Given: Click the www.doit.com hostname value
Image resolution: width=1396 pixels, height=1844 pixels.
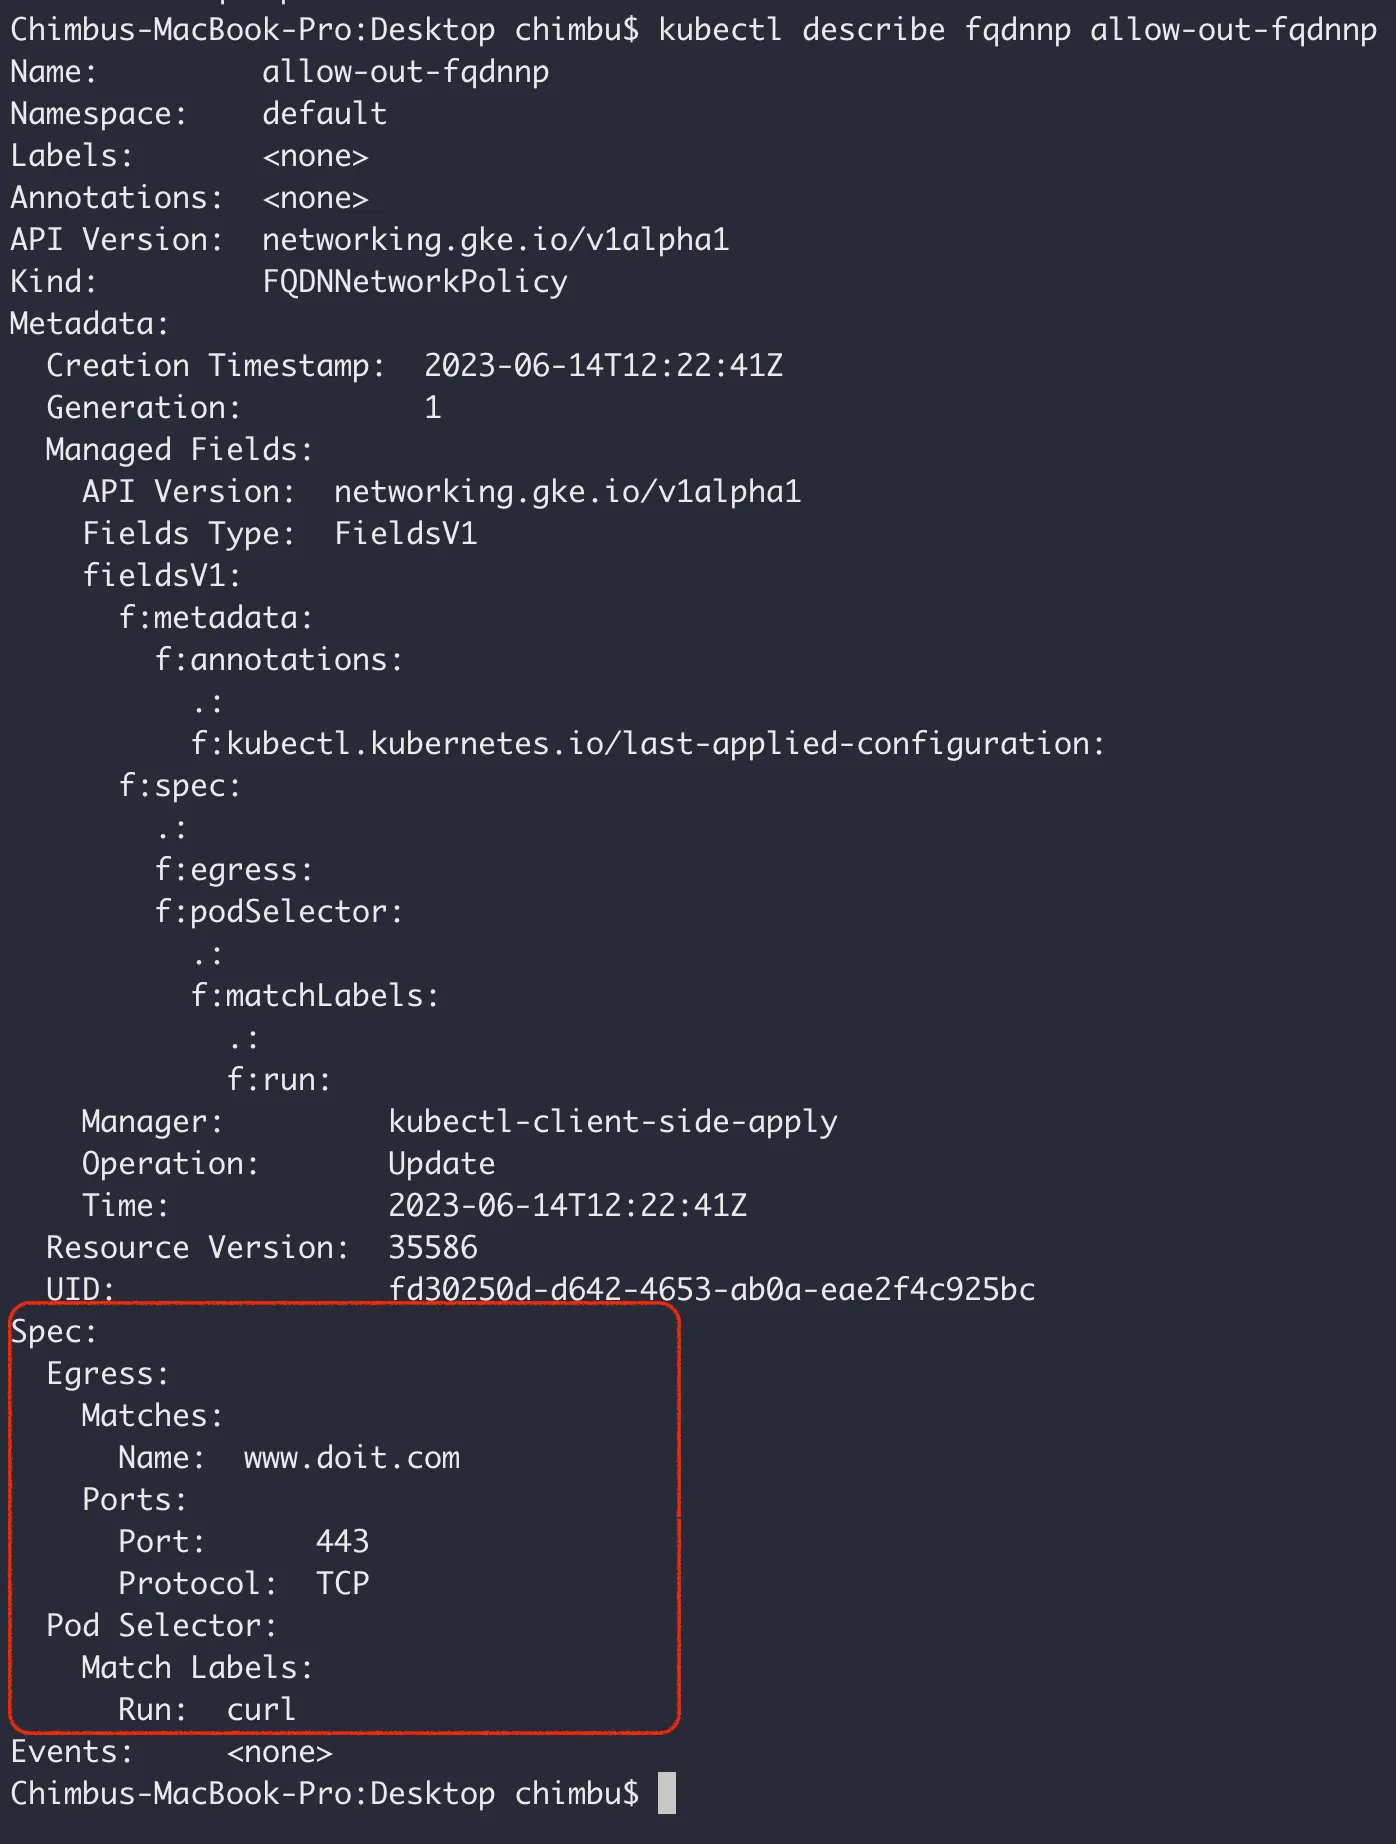Looking at the screenshot, I should point(352,1458).
